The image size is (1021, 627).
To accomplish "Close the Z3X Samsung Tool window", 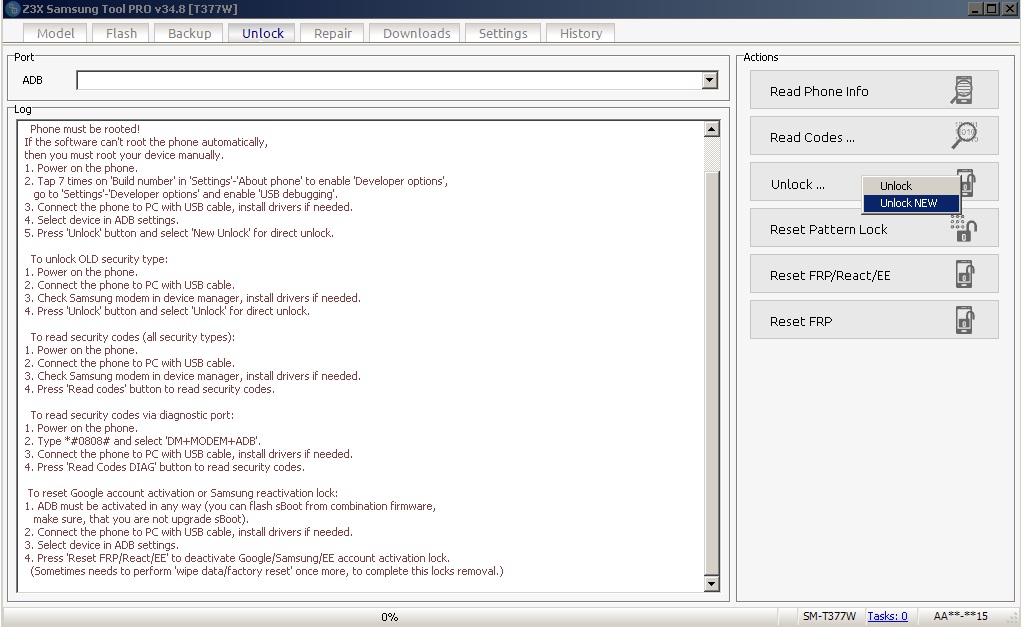I will (1009, 8).
